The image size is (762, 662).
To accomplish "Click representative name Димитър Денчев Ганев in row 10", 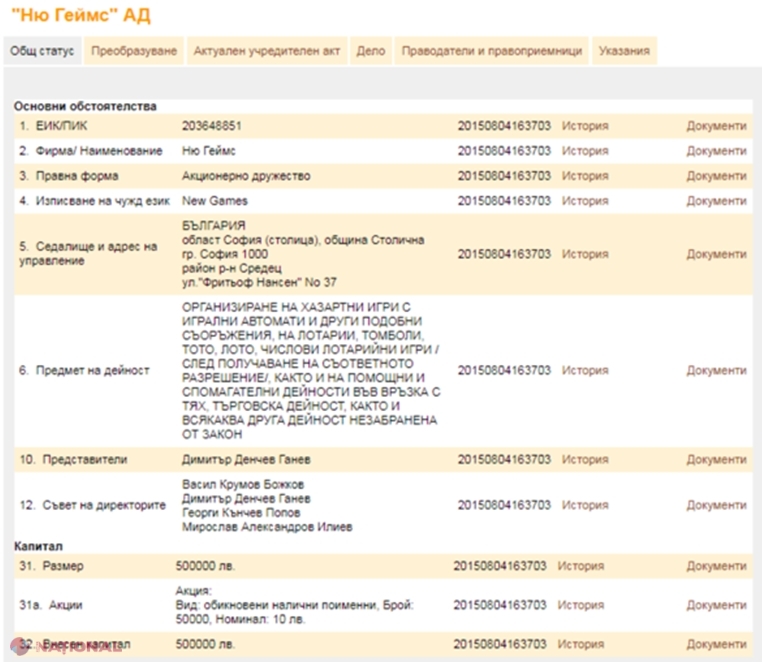I will 246,459.
